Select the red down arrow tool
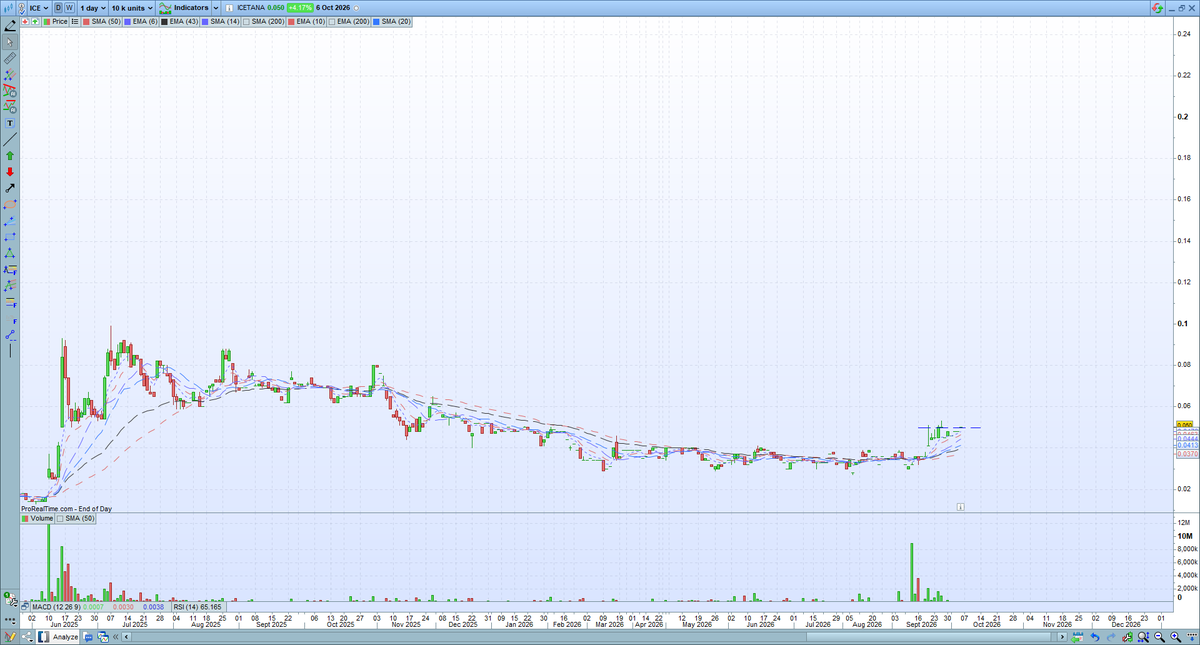Image resolution: width=1200 pixels, height=645 pixels. [10, 172]
